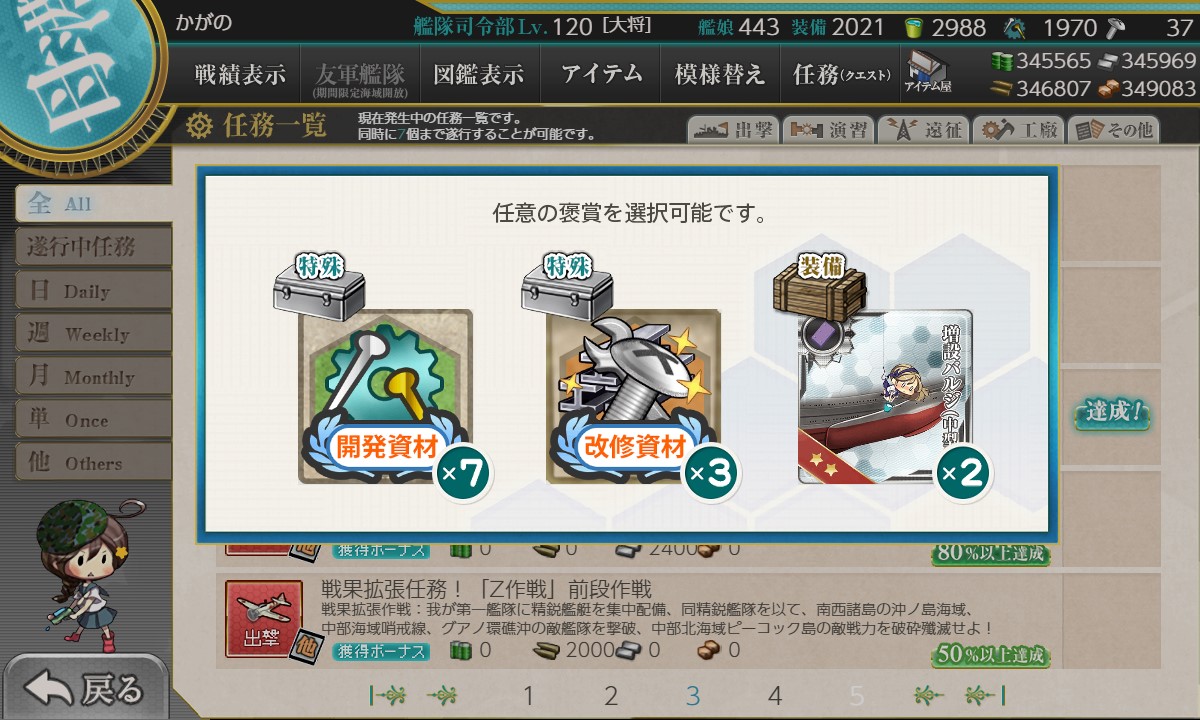Select the Weekly quest filter
Screen dimensions: 1200x720
(93, 334)
